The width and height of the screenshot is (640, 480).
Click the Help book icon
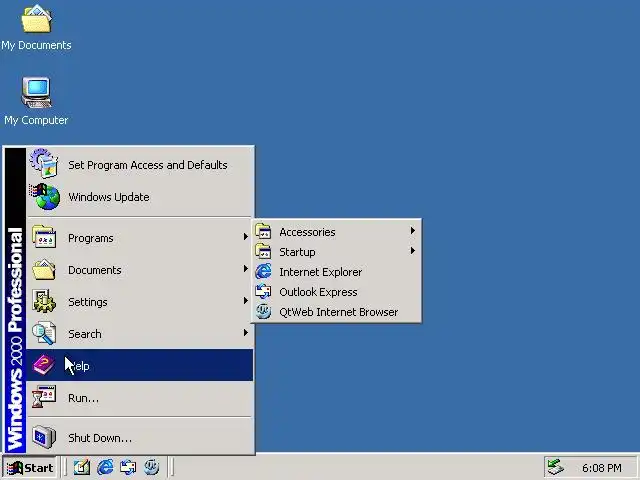coord(43,365)
